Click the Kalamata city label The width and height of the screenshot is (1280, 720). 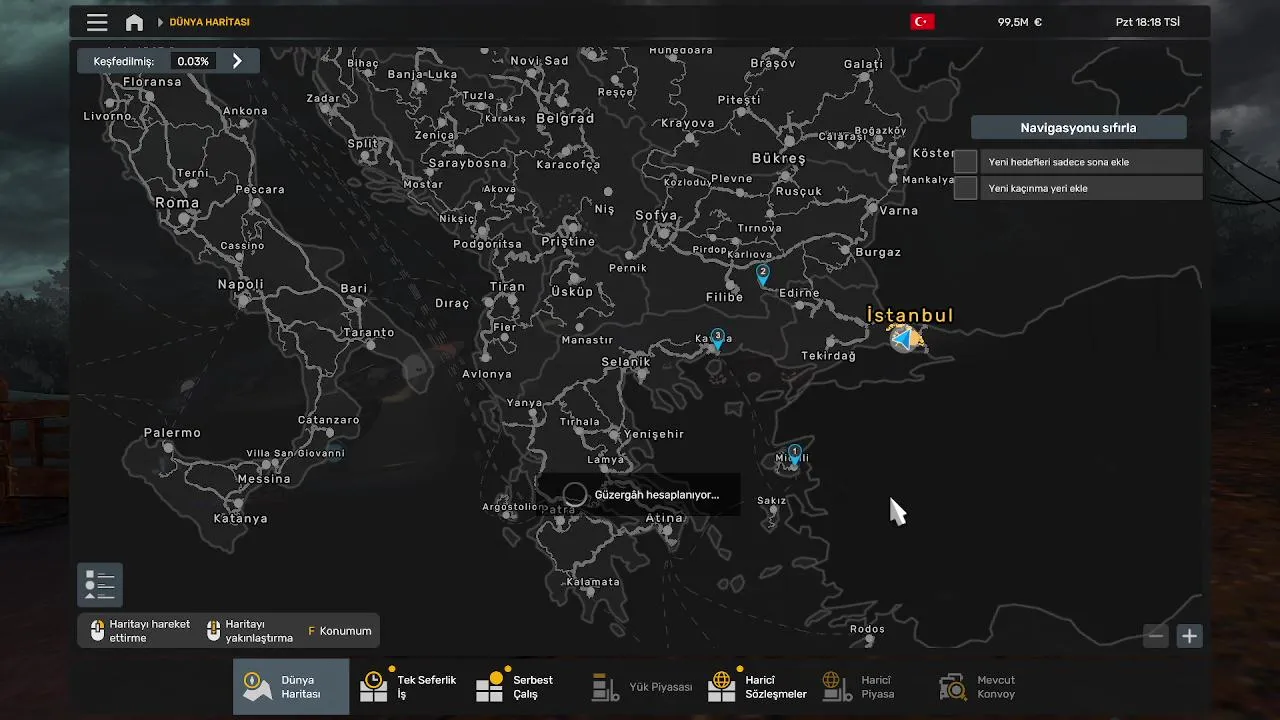coord(593,582)
